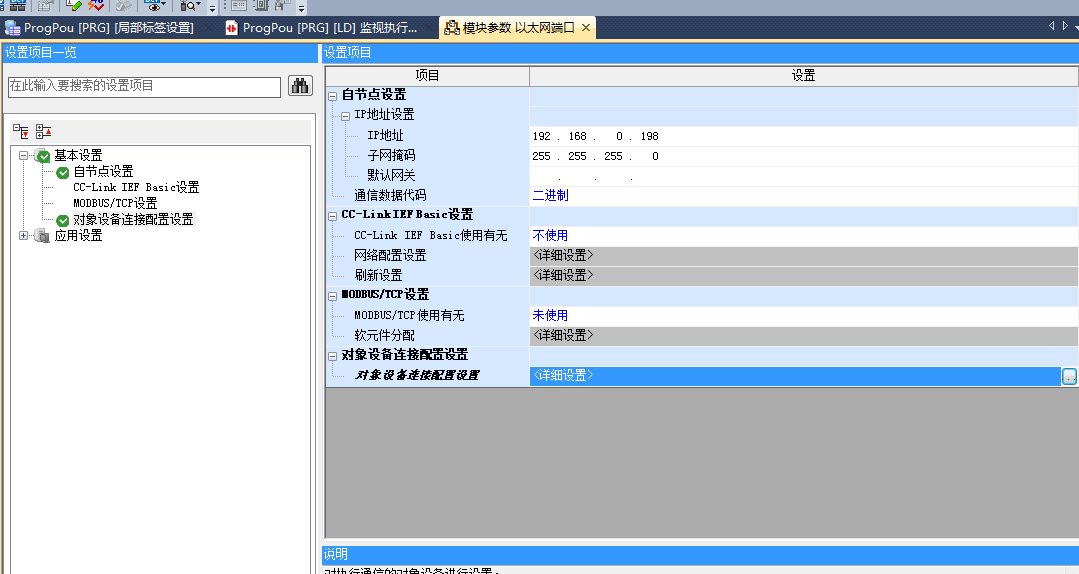This screenshot has height=574, width=1079.
Task: Click the settings item search input box
Action: click(x=144, y=87)
